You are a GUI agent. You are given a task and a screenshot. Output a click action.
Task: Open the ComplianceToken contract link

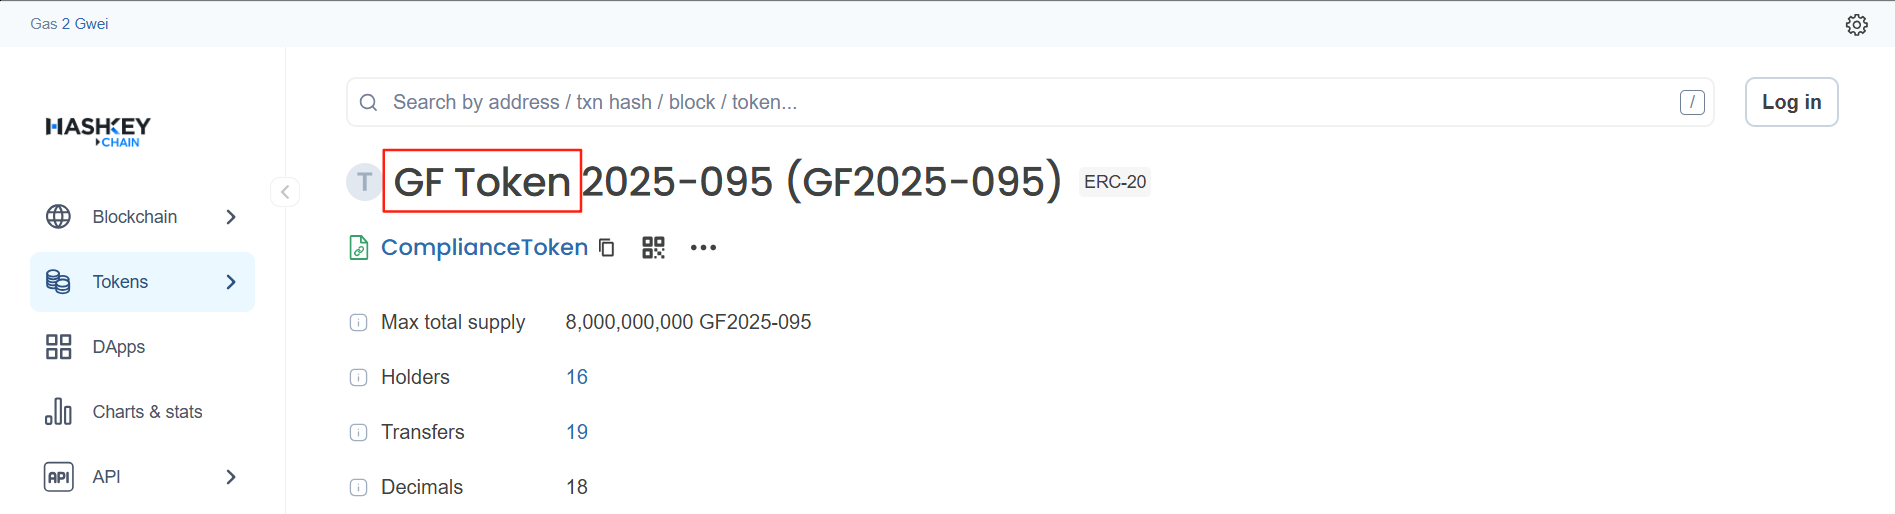pos(484,248)
